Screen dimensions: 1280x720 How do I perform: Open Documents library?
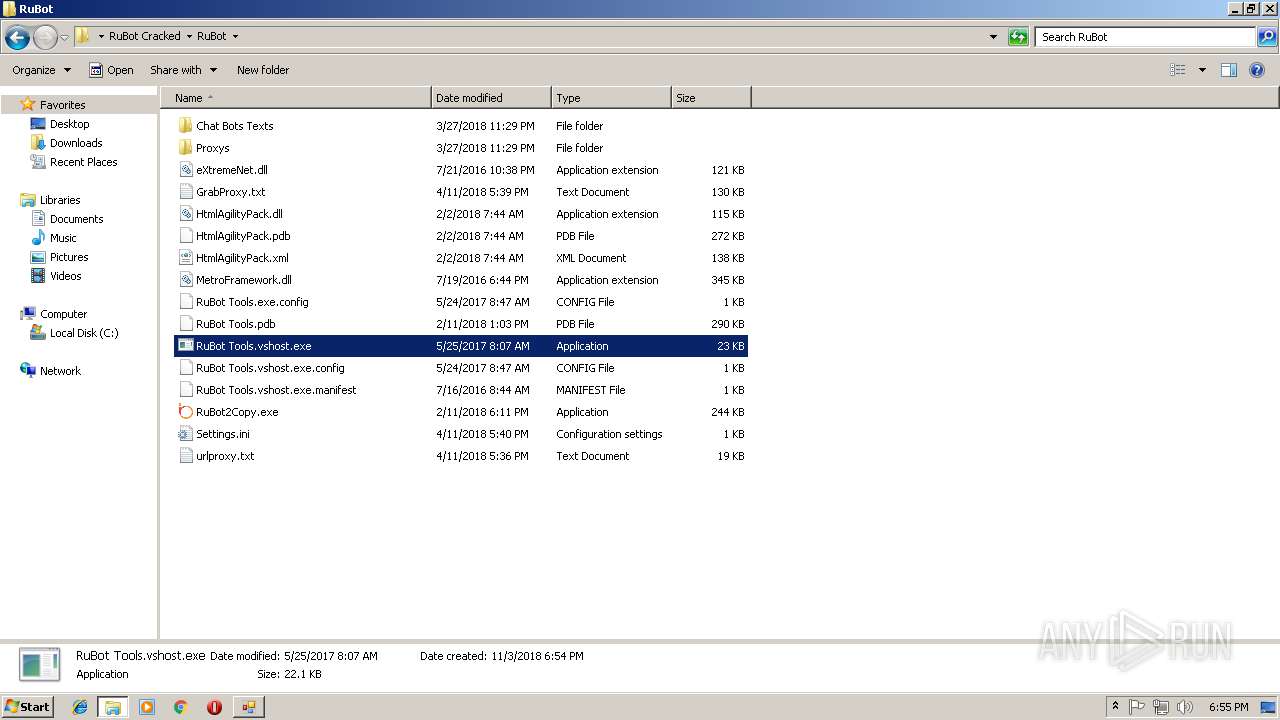point(76,219)
